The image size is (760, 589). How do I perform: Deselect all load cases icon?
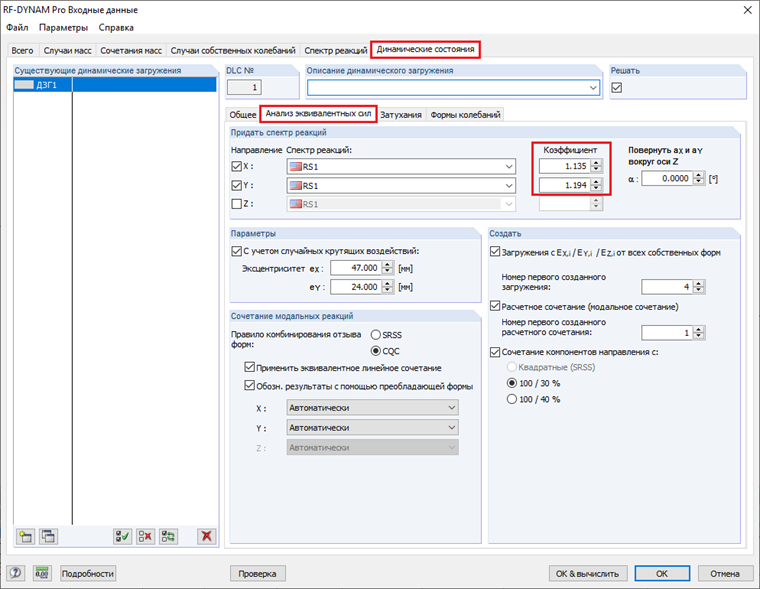pyautogui.click(x=145, y=536)
